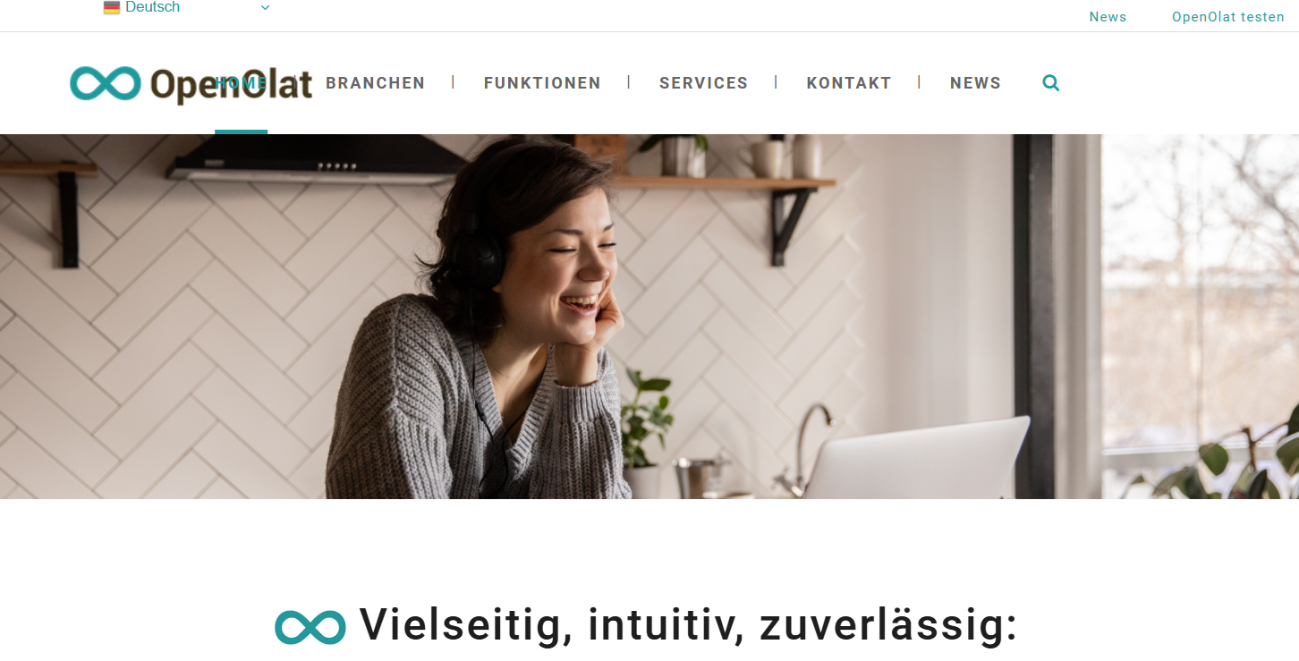Click the Vielseitig, intuitiv, zuverlässig headline
The height and width of the screenshot is (661, 1299).
click(688, 626)
